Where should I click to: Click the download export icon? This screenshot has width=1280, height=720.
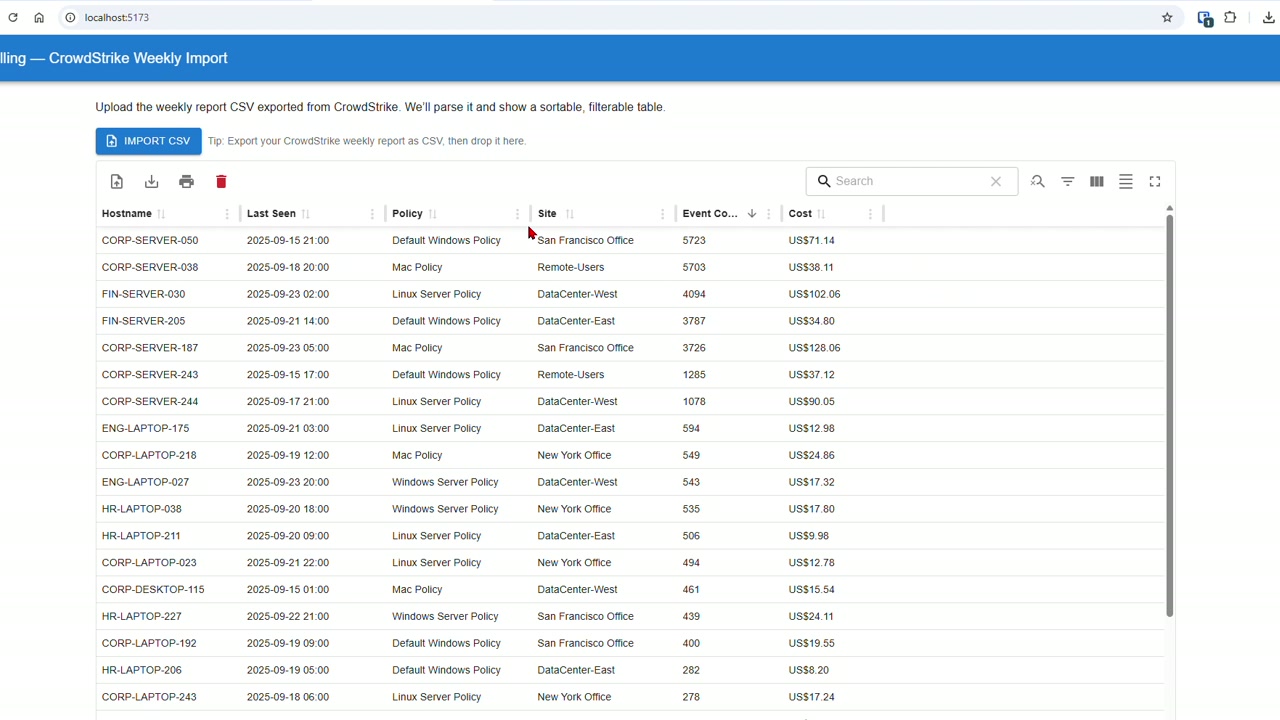[152, 181]
